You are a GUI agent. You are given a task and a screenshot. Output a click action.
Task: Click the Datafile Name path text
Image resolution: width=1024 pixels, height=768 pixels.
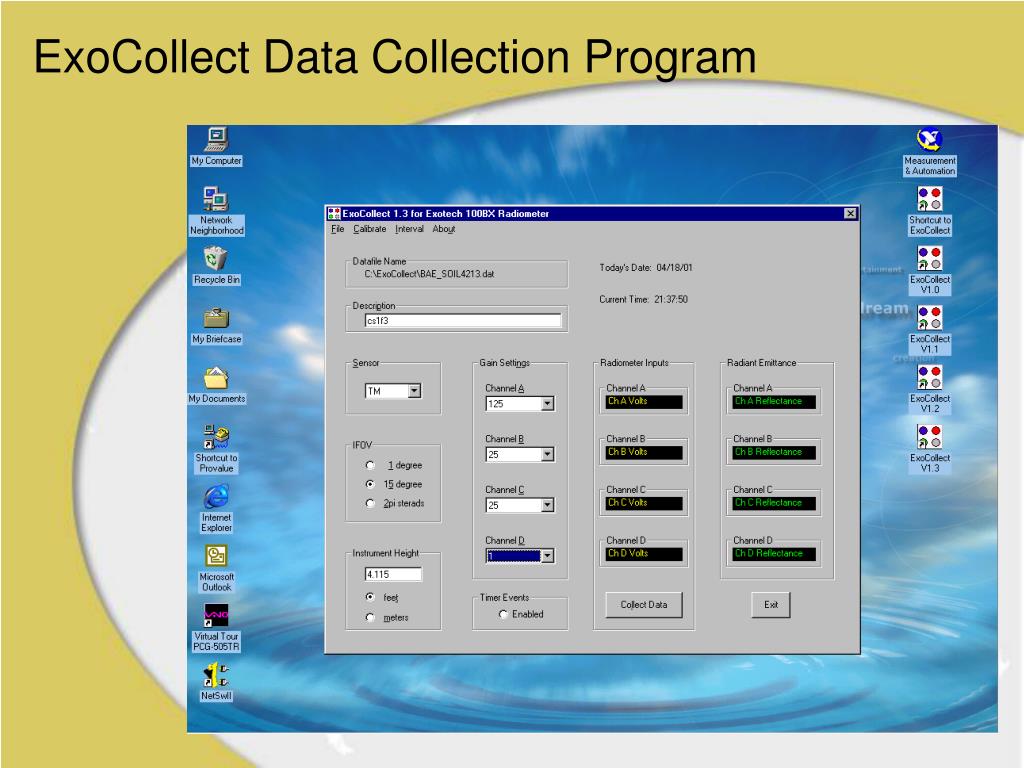tap(429, 274)
